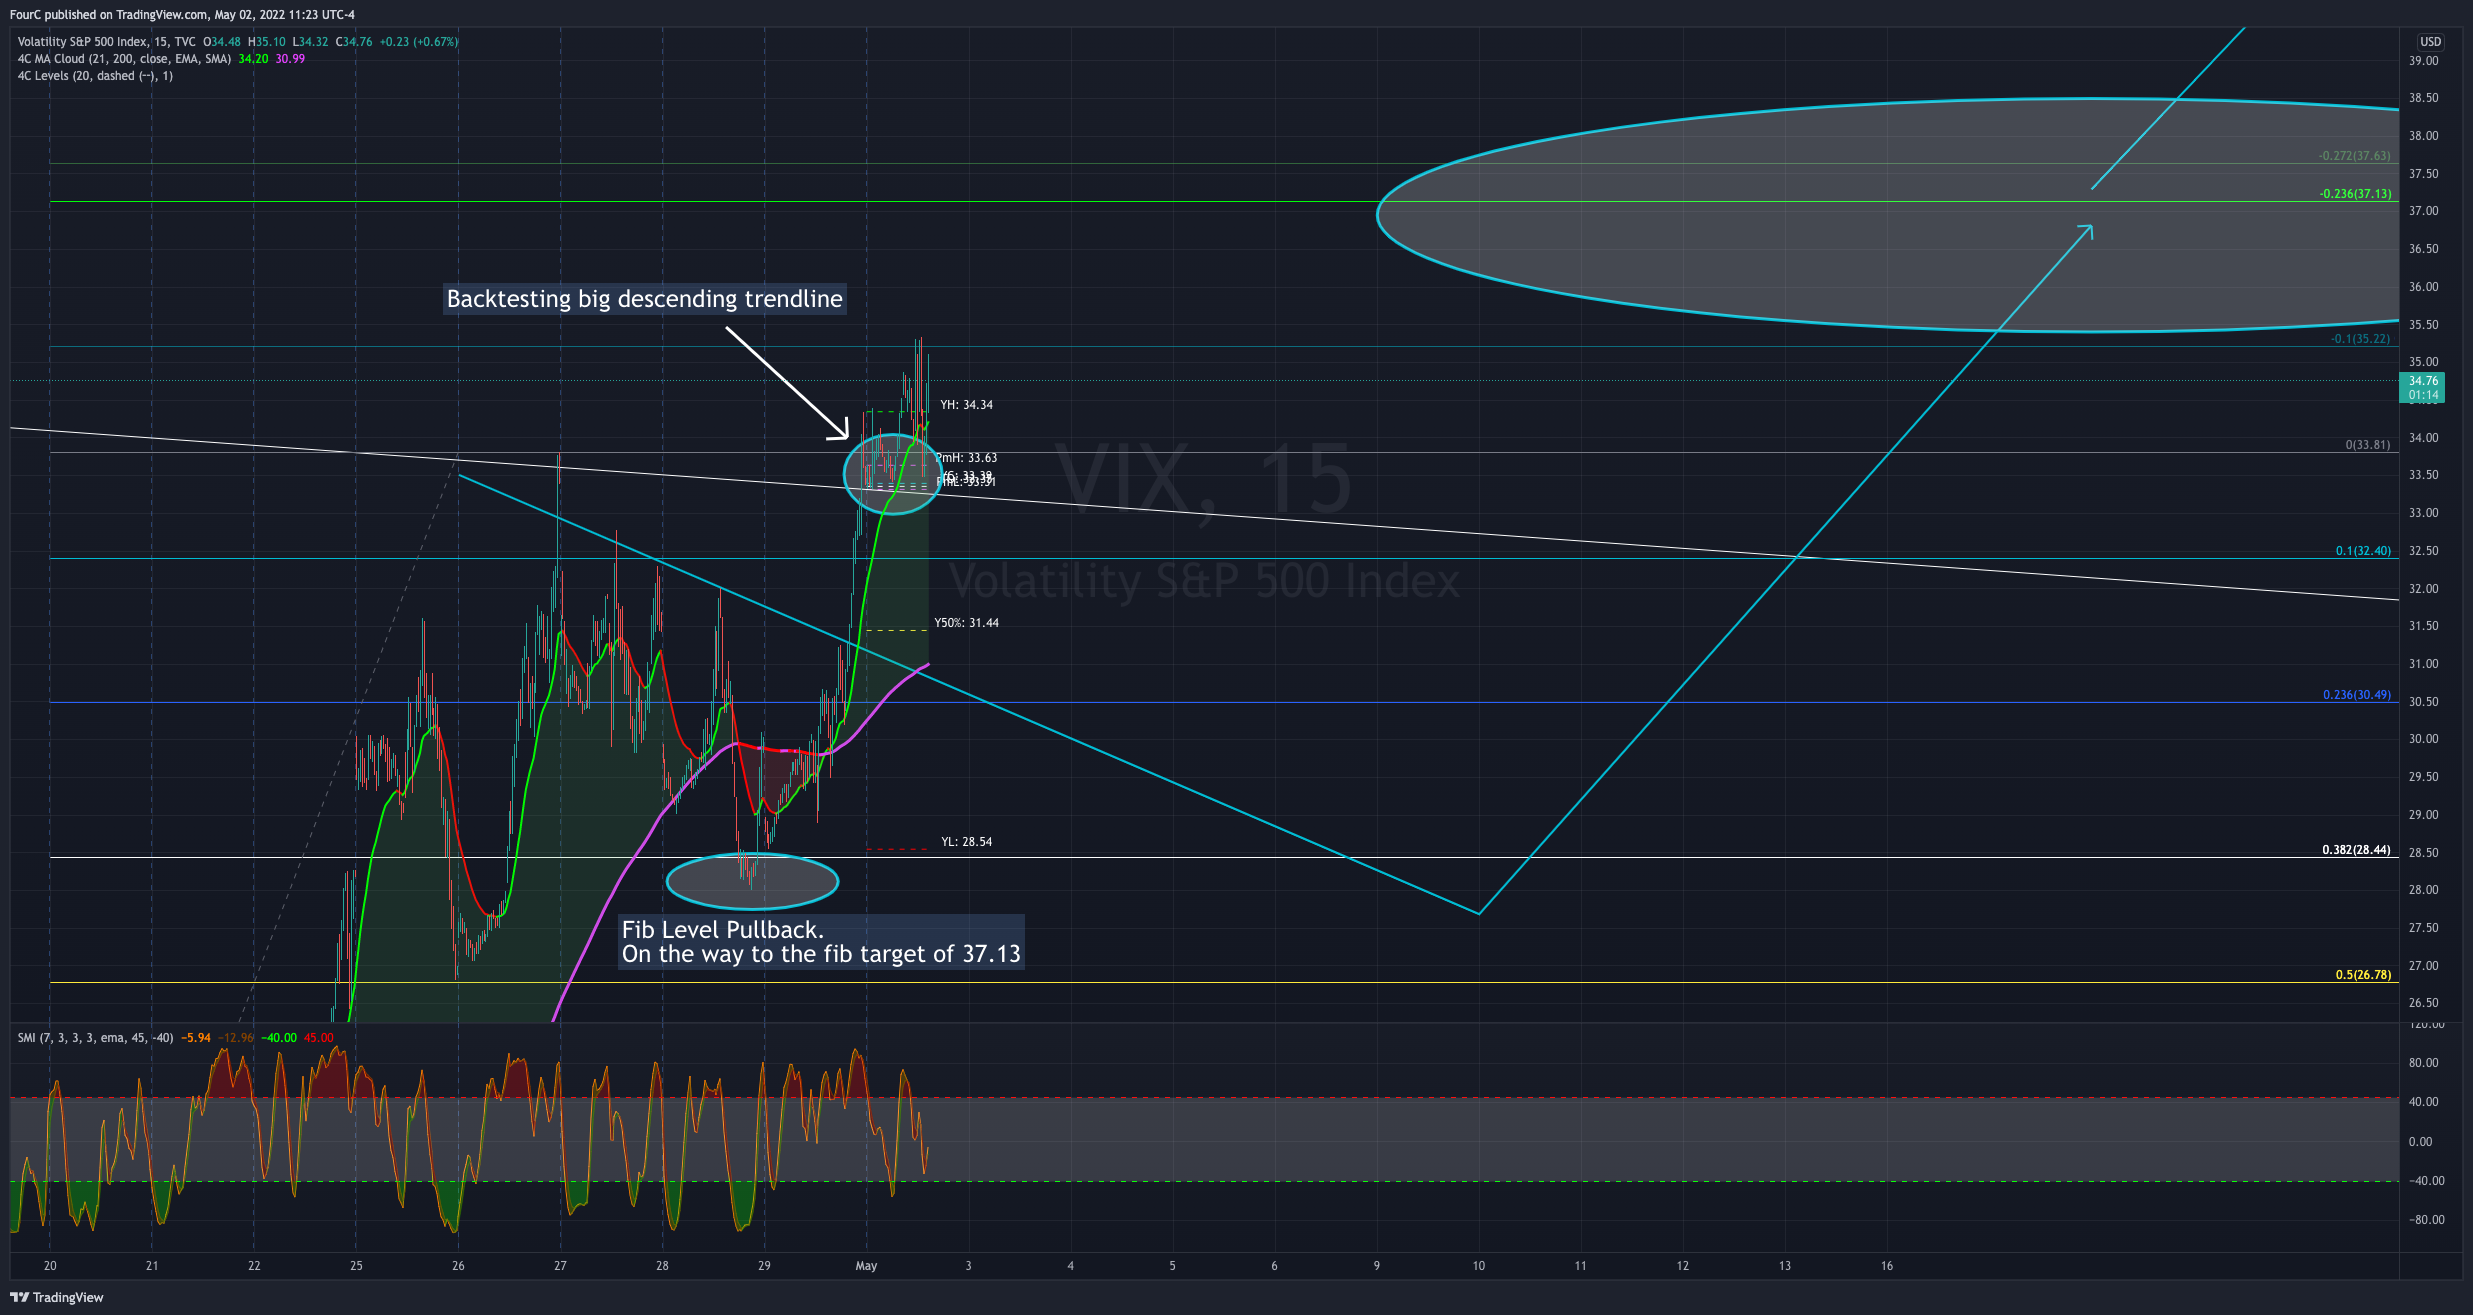This screenshot has width=2473, height=1315.
Task: Click the 39.00 price axis label
Action: pyautogui.click(x=2423, y=61)
